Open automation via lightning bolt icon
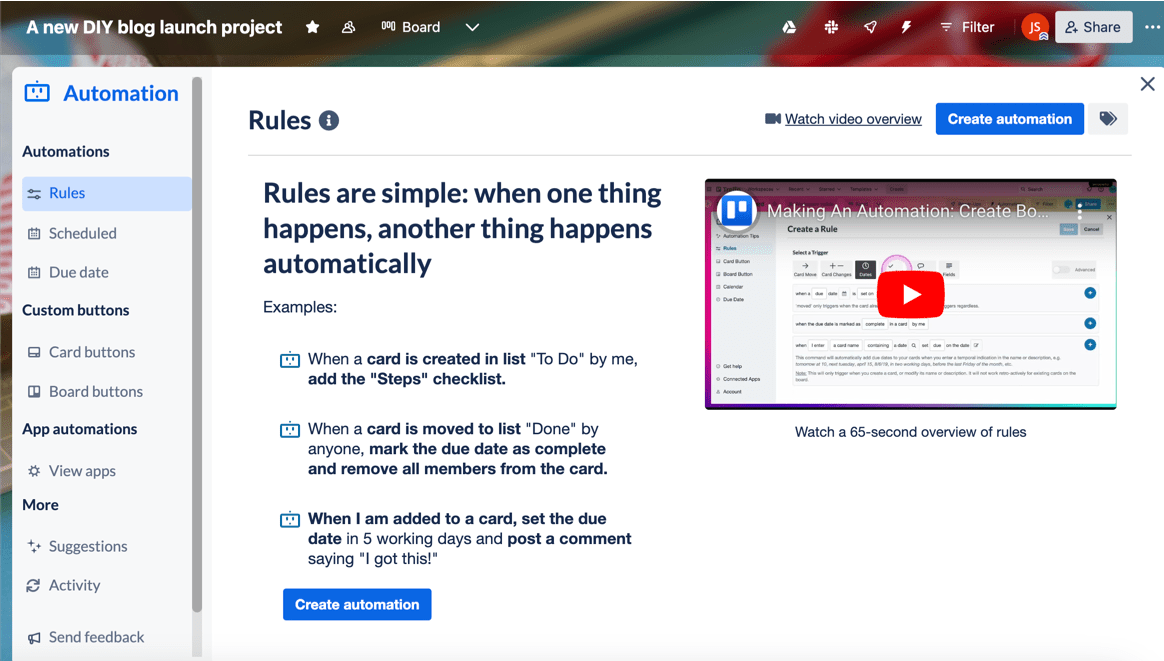This screenshot has height=661, width=1164. tap(906, 27)
